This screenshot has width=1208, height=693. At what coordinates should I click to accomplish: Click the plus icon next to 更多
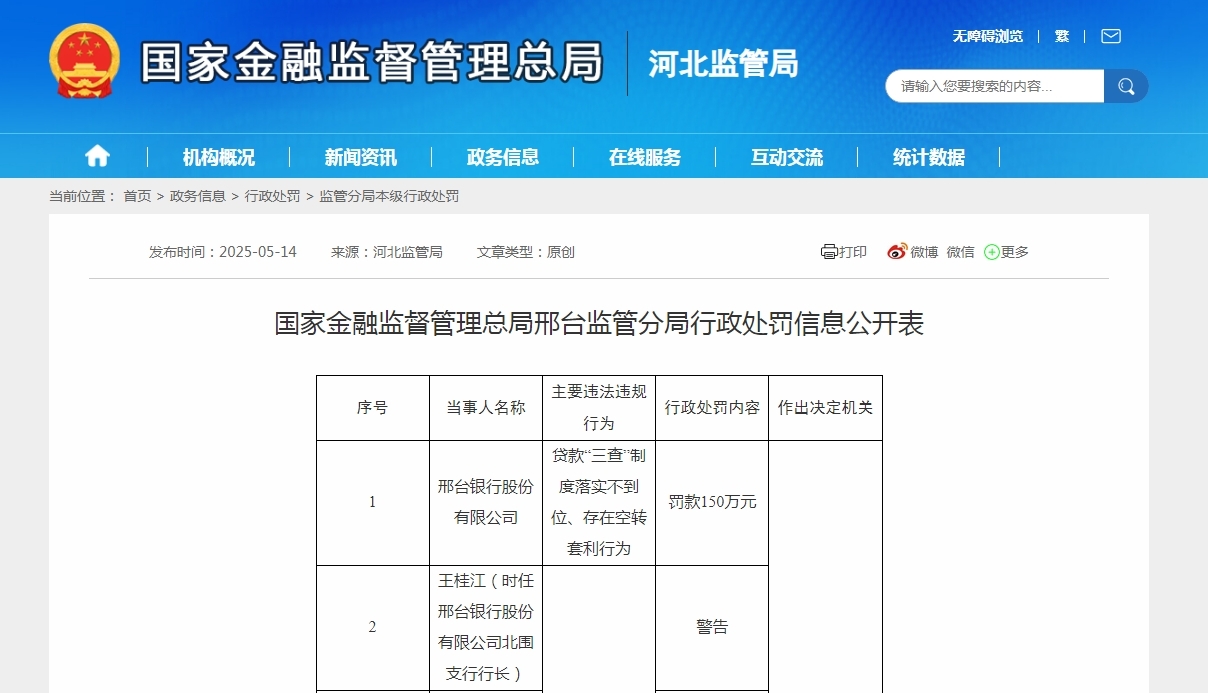pos(991,251)
